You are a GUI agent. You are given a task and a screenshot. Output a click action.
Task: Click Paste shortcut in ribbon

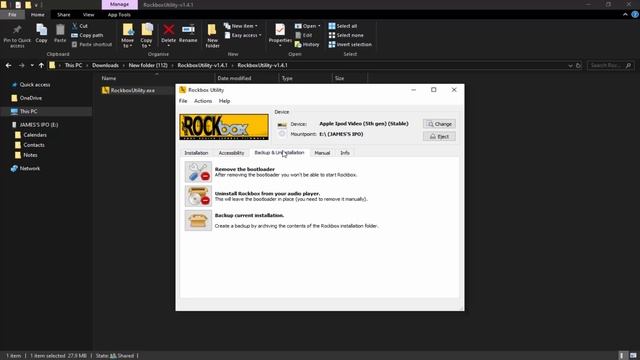pyautogui.click(x=92, y=44)
